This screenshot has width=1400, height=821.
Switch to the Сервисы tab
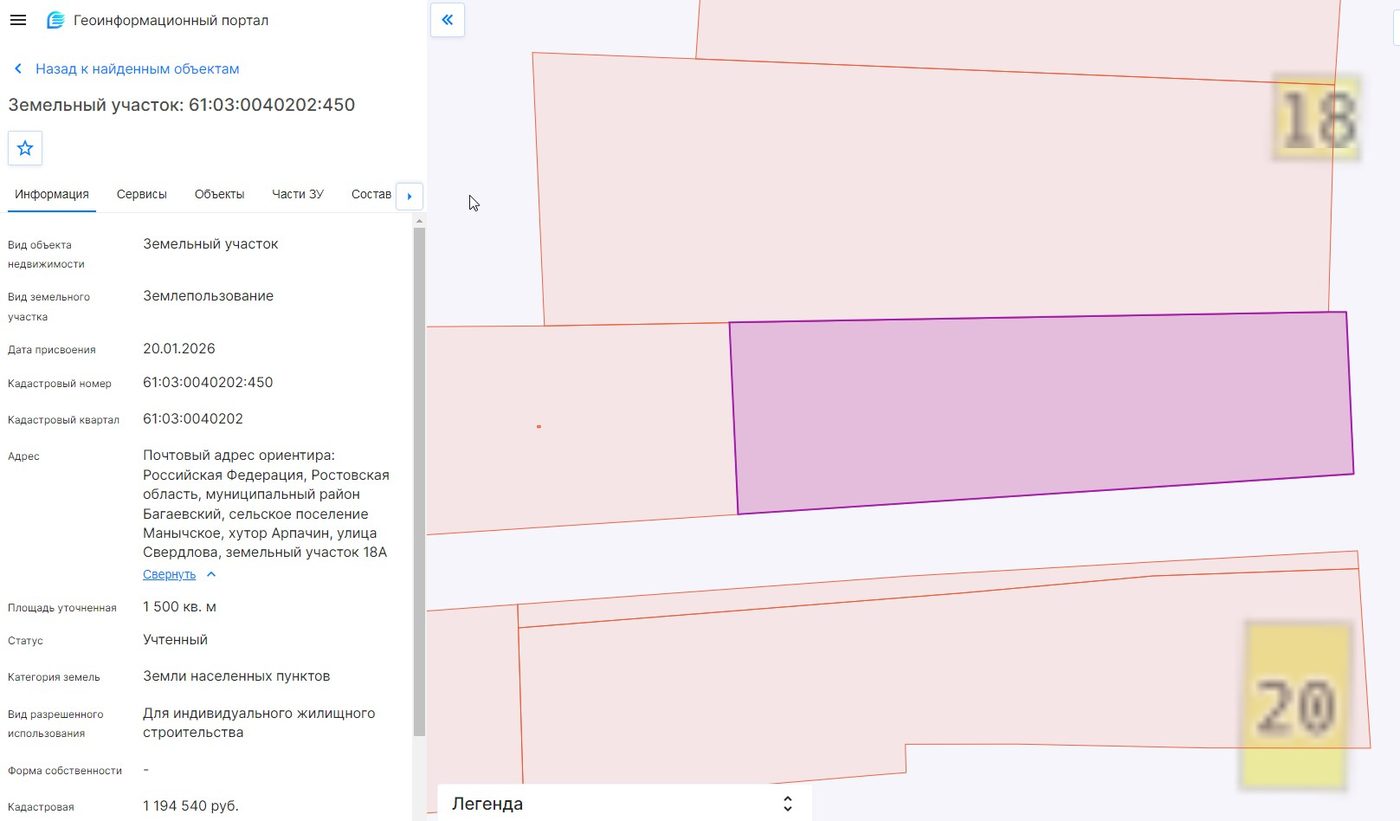tap(141, 194)
